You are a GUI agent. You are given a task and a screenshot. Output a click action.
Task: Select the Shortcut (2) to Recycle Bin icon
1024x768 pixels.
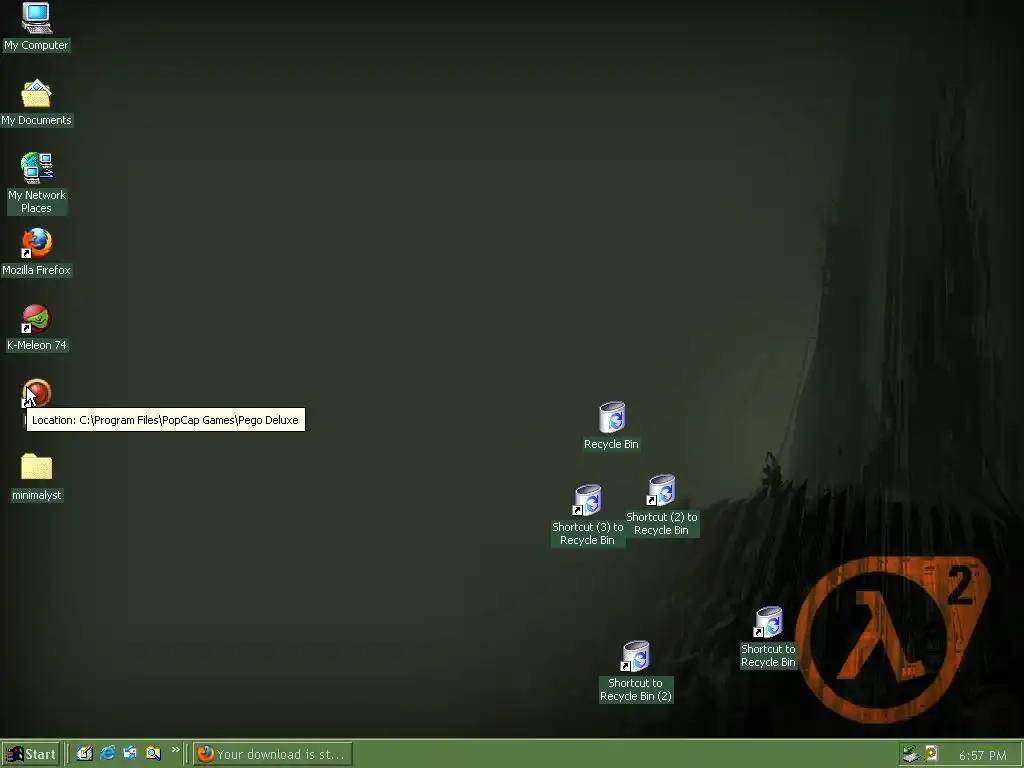[661, 490]
